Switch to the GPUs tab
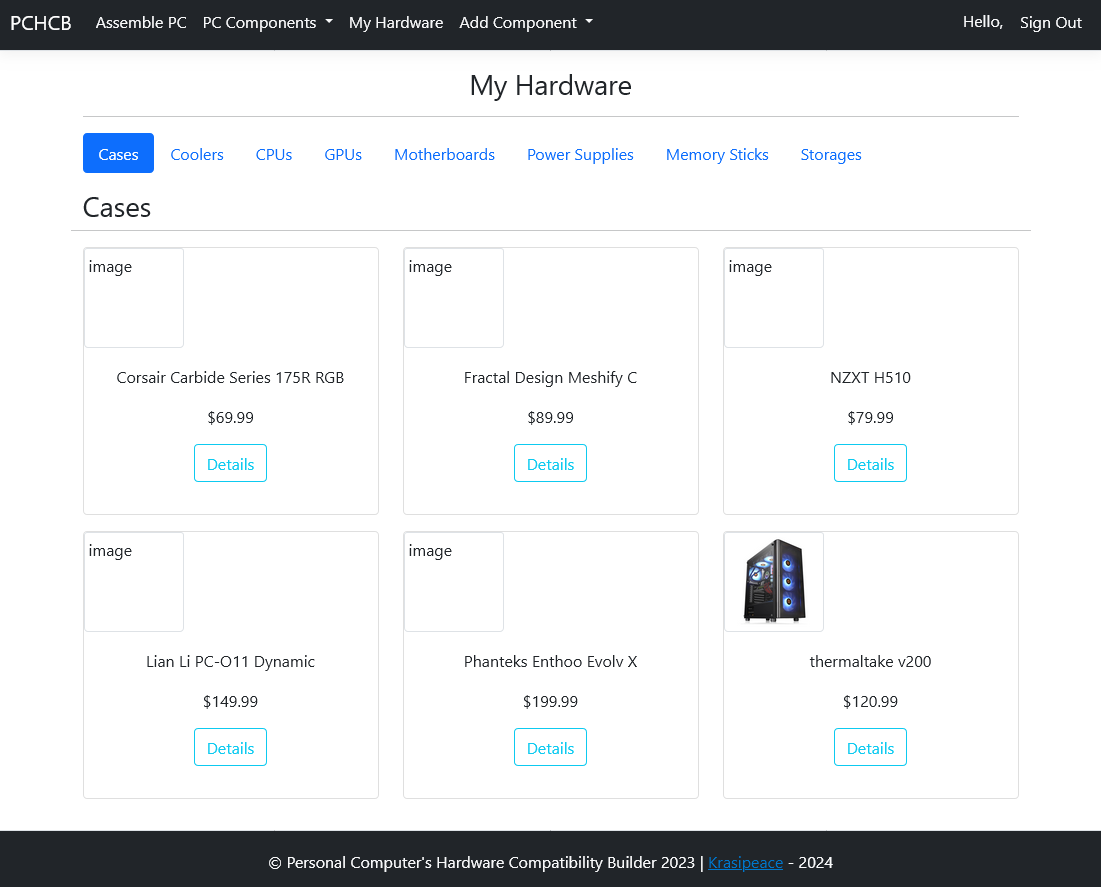Viewport: 1101px width, 887px height. click(x=343, y=155)
